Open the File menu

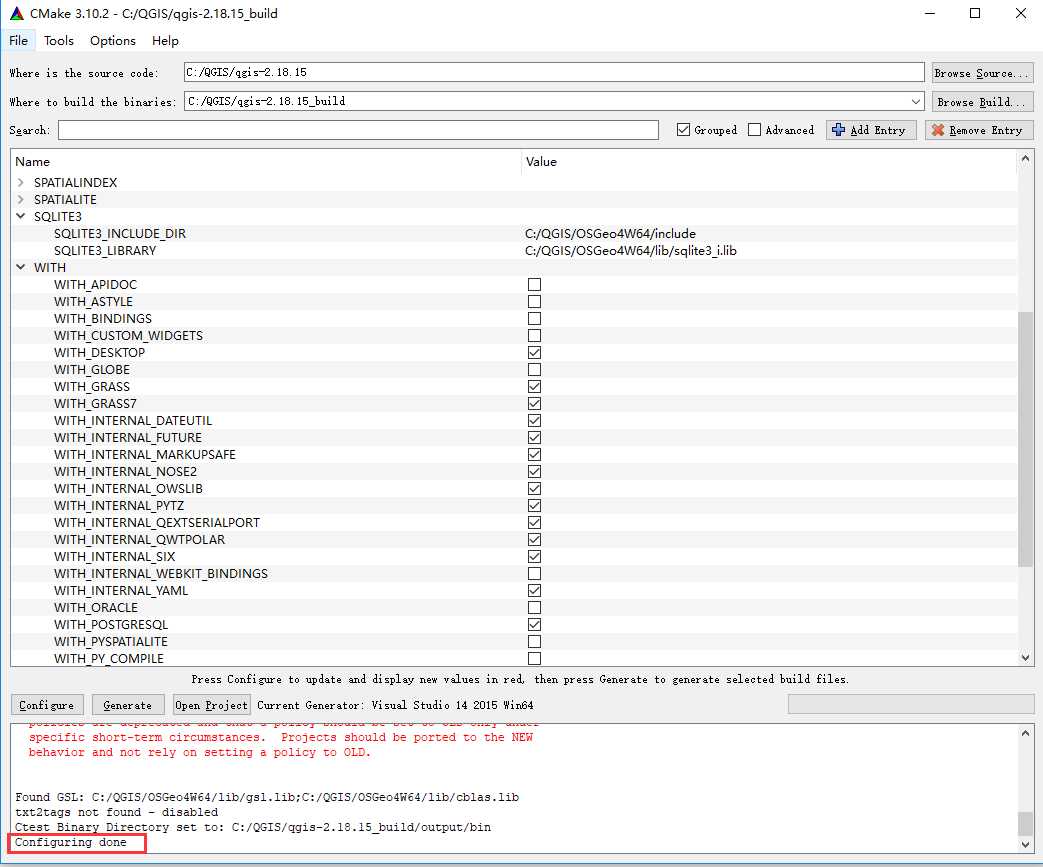click(19, 41)
